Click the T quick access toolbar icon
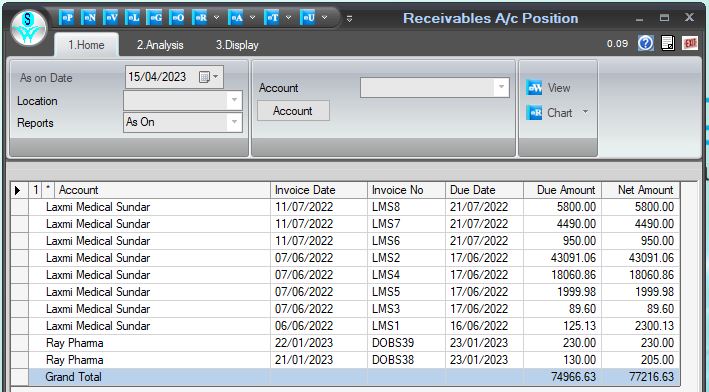This screenshot has height=392, width=709. (x=272, y=18)
